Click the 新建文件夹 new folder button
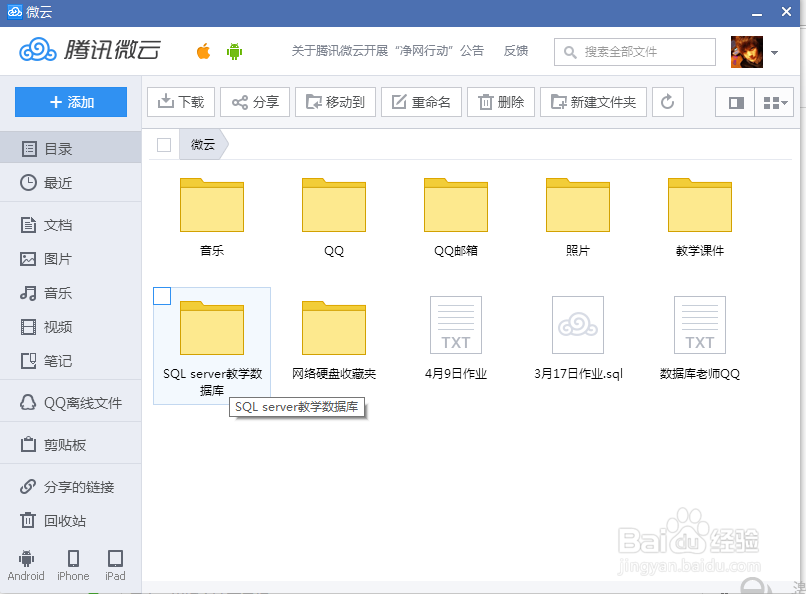Viewport: 806px width, 594px height. coord(593,102)
